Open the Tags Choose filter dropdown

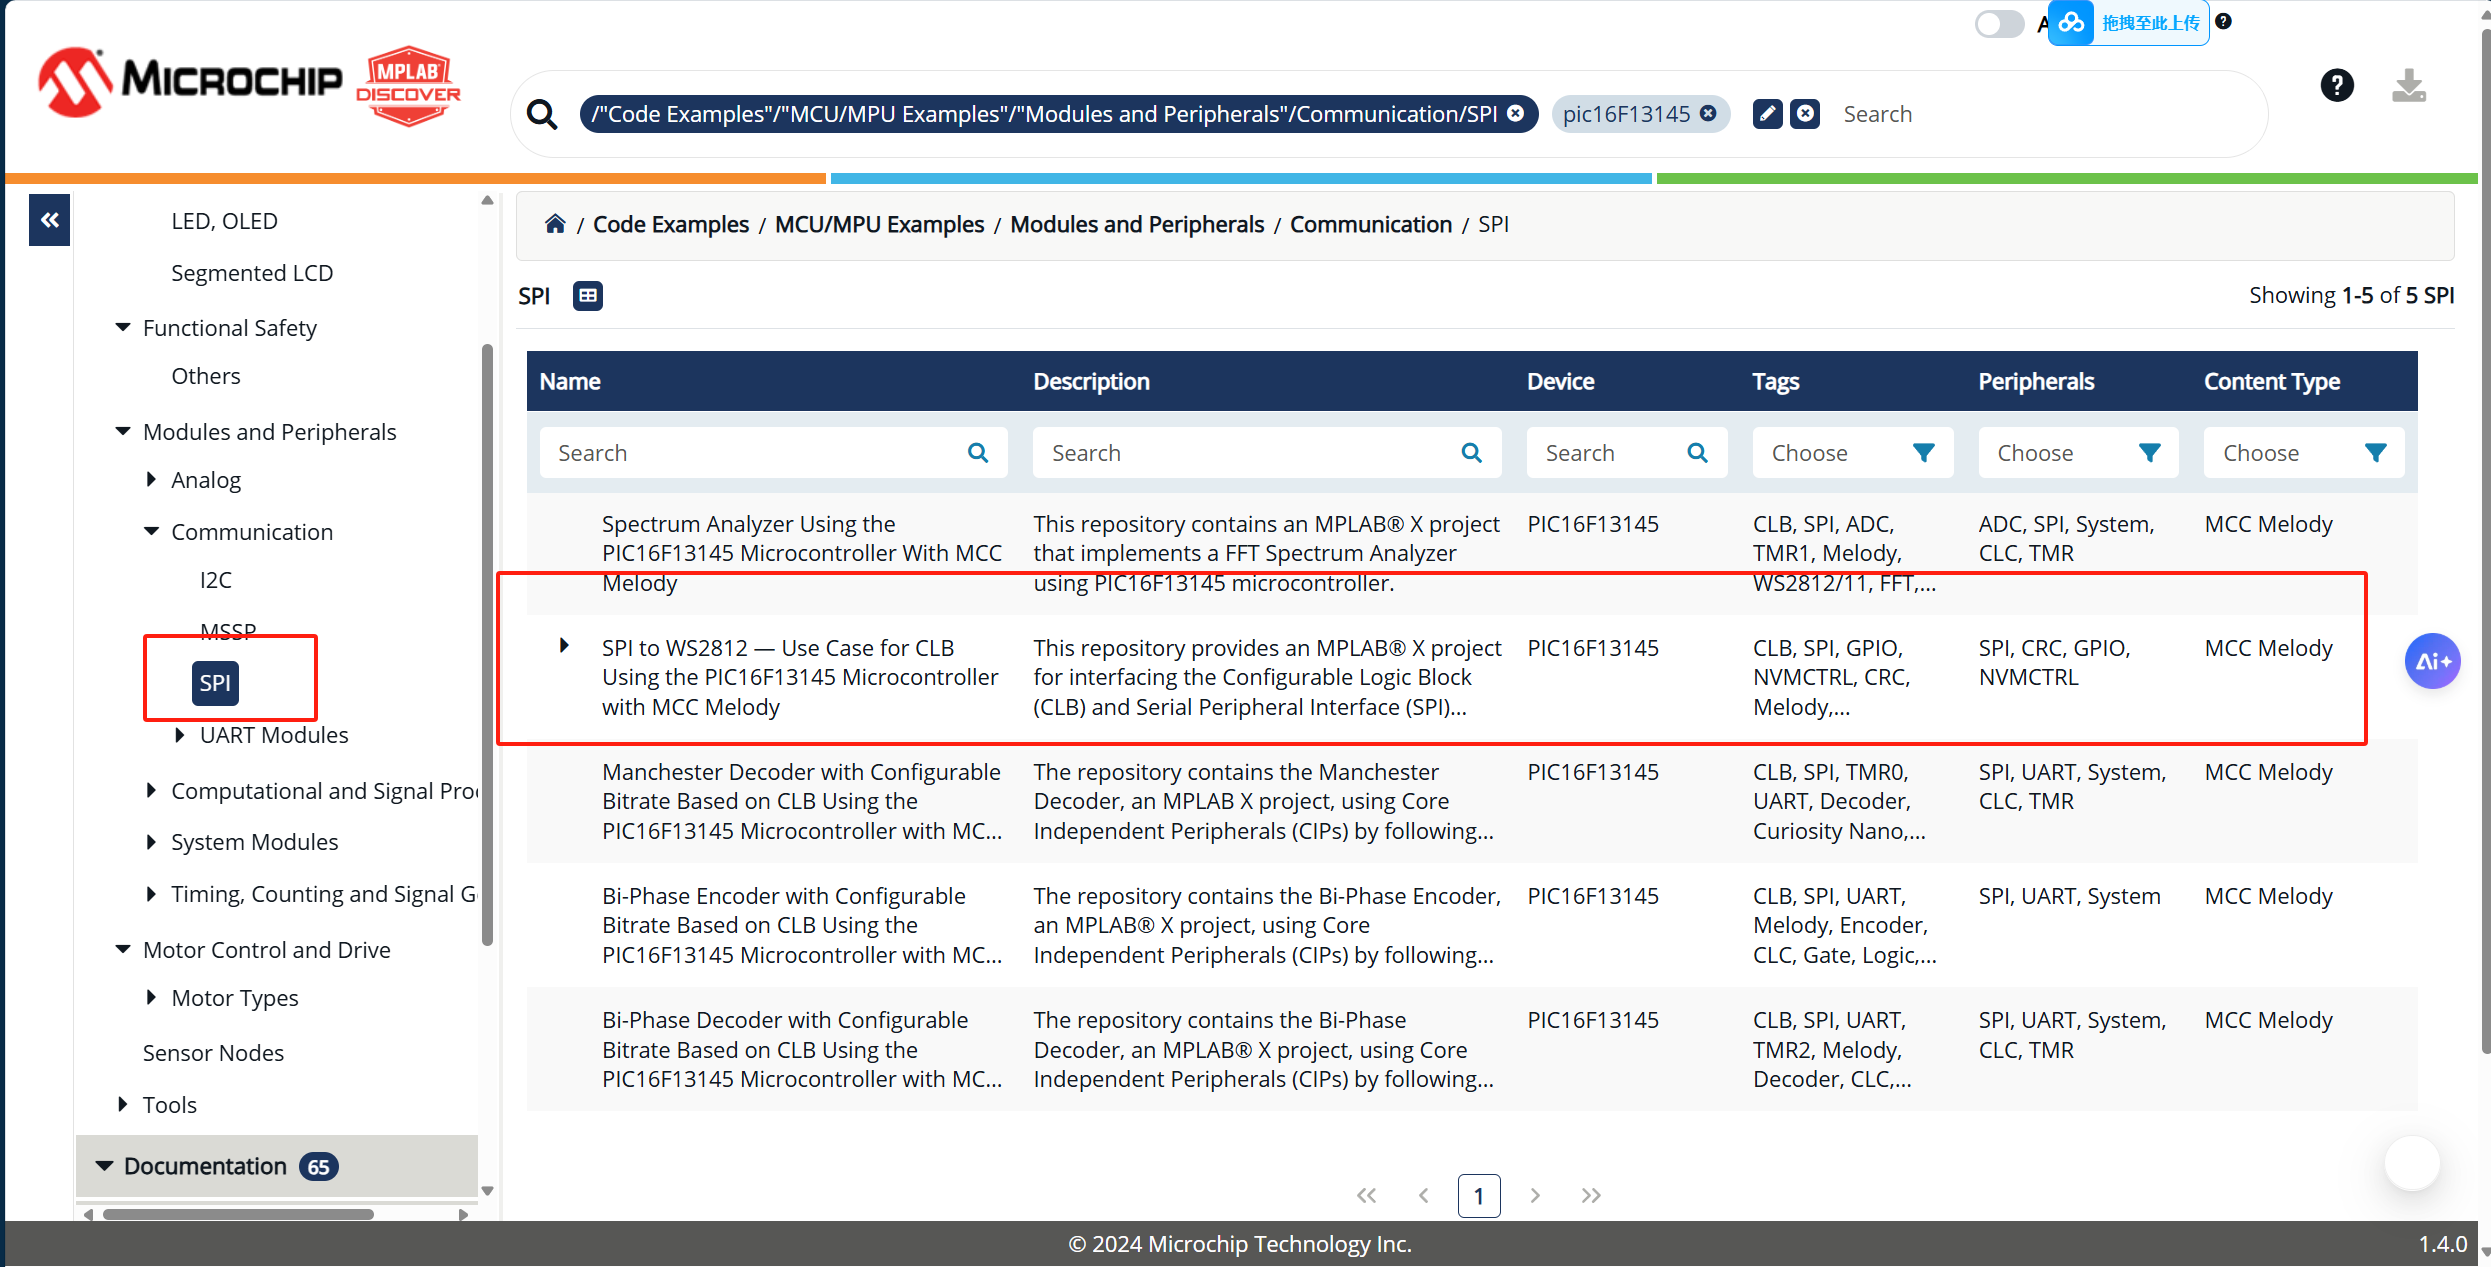[1852, 453]
